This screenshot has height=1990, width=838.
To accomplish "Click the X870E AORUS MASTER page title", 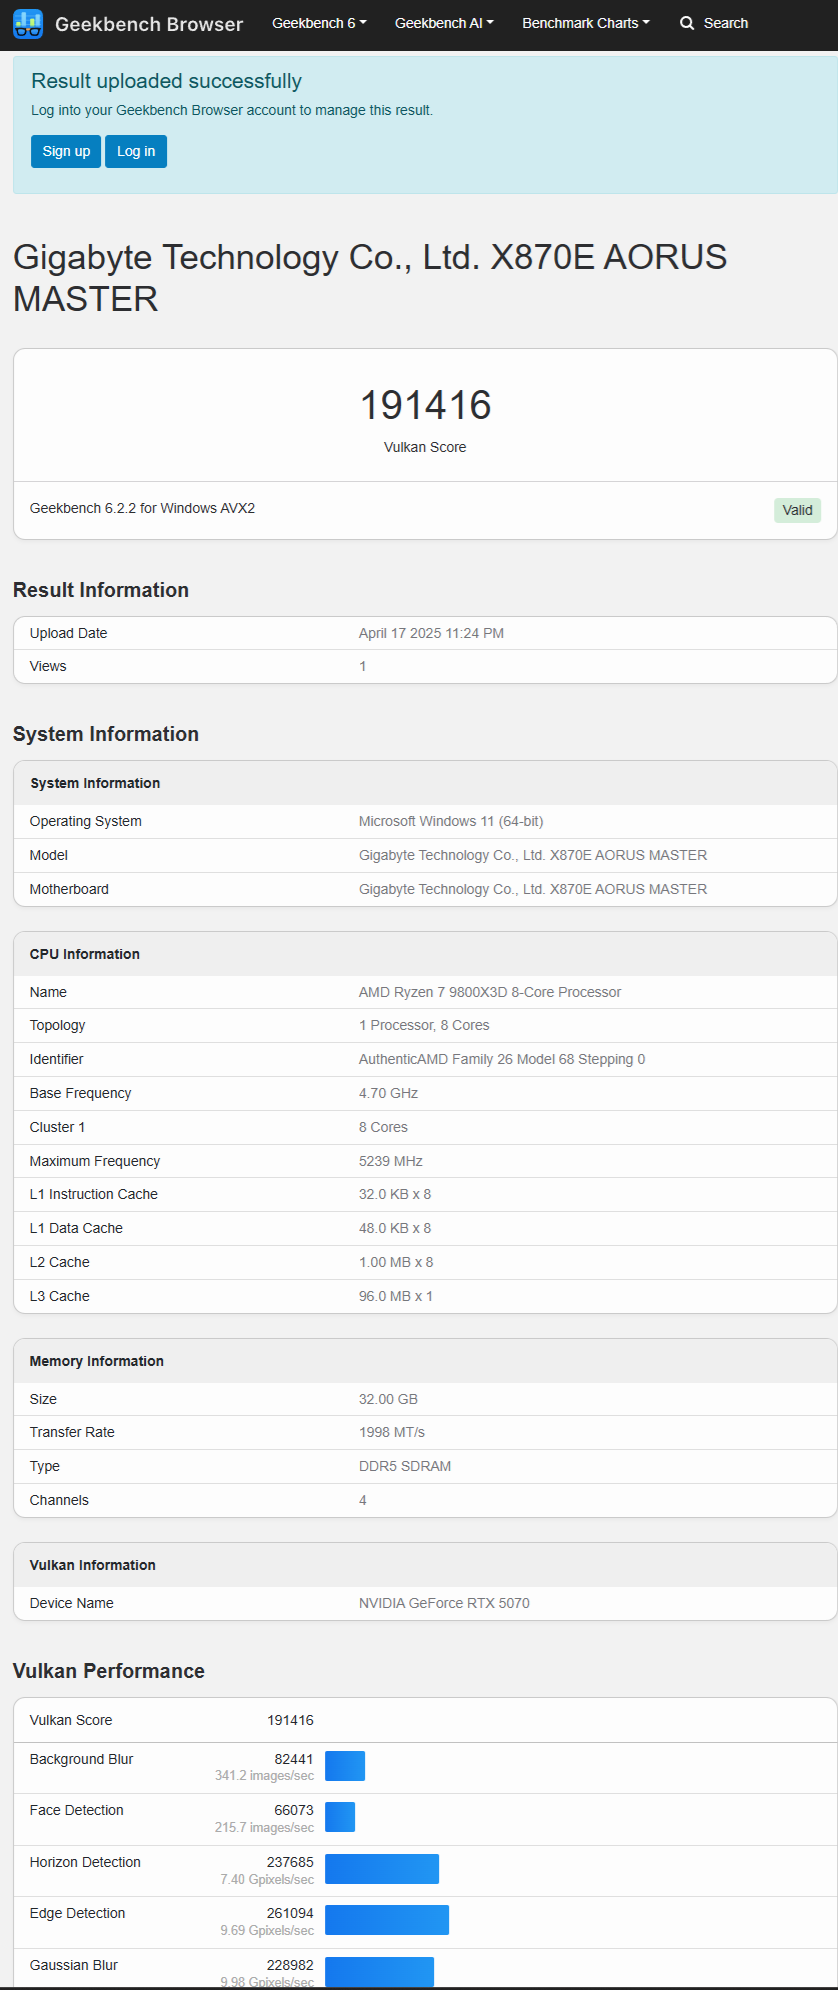I will [x=370, y=278].
